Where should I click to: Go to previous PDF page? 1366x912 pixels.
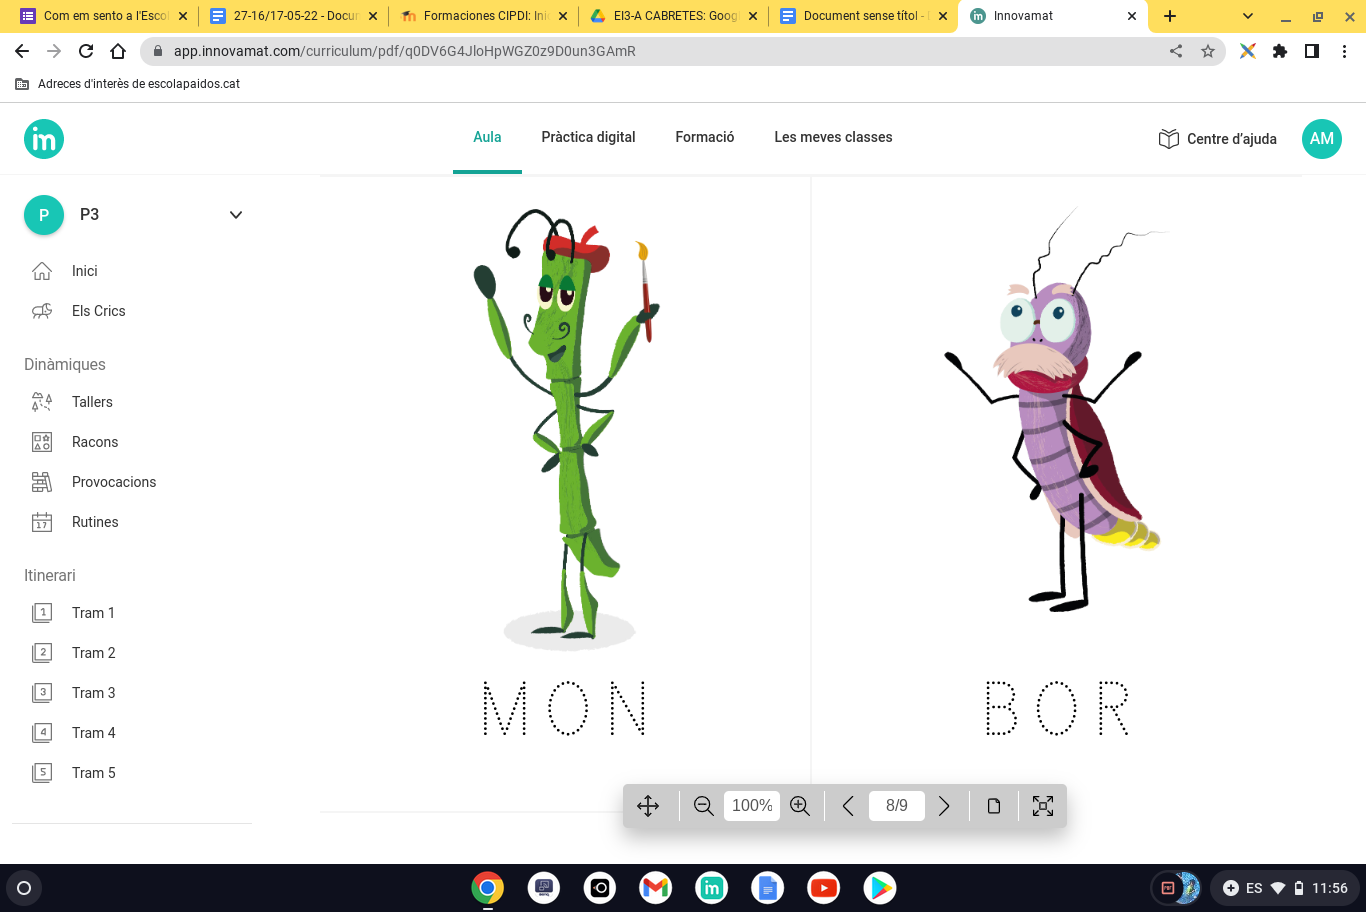[x=848, y=806]
